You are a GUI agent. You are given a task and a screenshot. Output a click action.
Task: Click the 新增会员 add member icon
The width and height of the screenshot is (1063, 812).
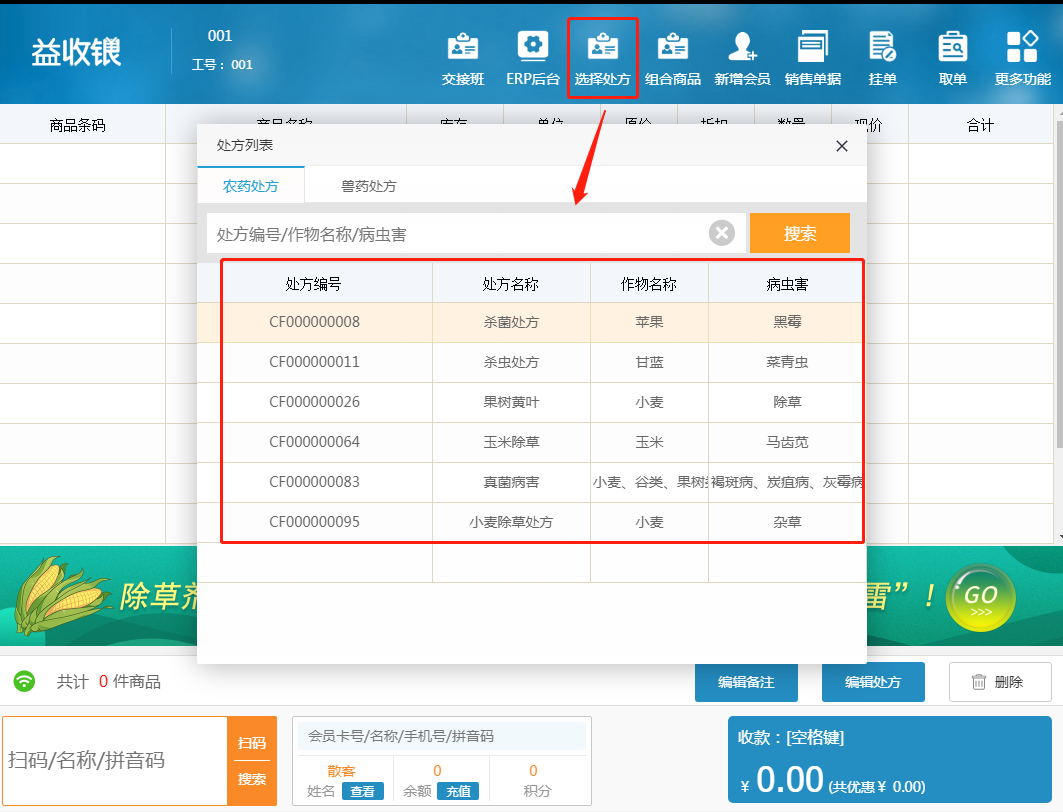pyautogui.click(x=742, y=58)
